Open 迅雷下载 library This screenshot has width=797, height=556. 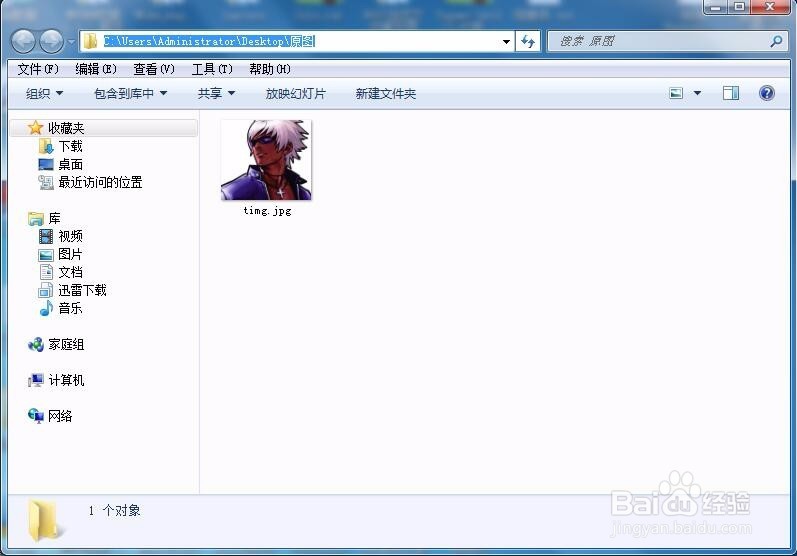point(82,290)
